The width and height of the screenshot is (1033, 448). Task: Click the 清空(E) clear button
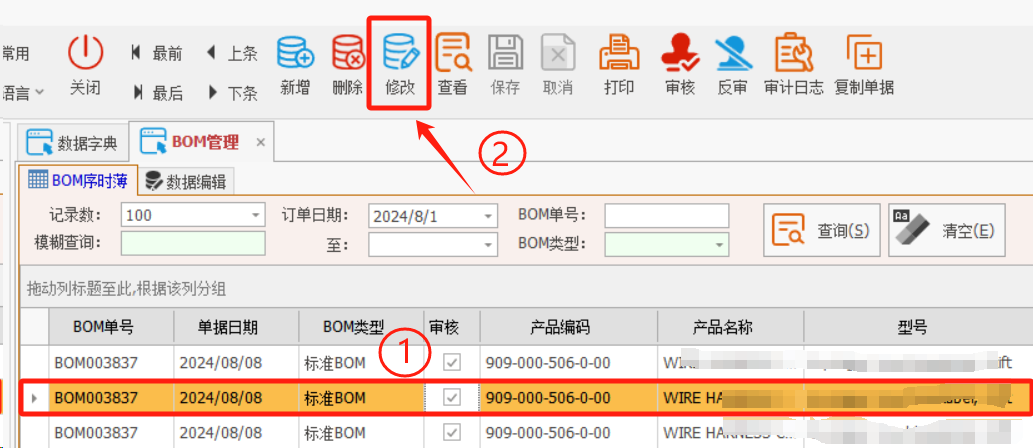point(947,230)
